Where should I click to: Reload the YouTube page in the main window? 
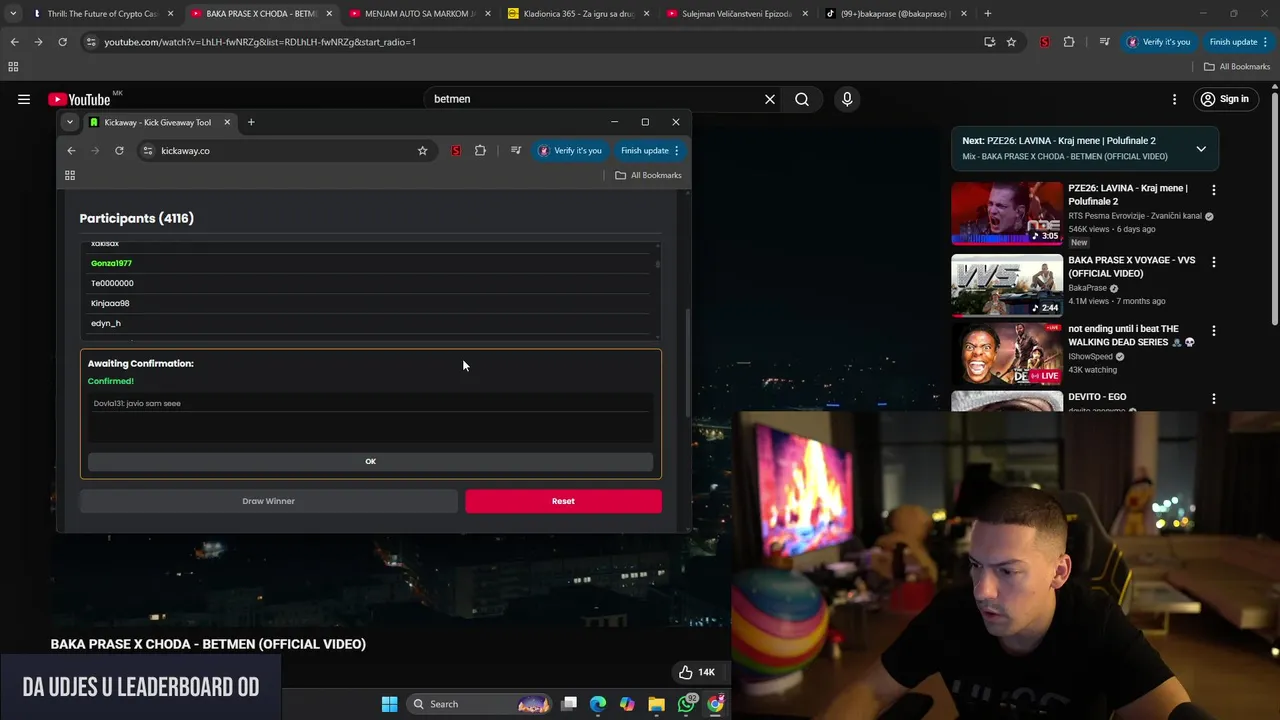(62, 42)
